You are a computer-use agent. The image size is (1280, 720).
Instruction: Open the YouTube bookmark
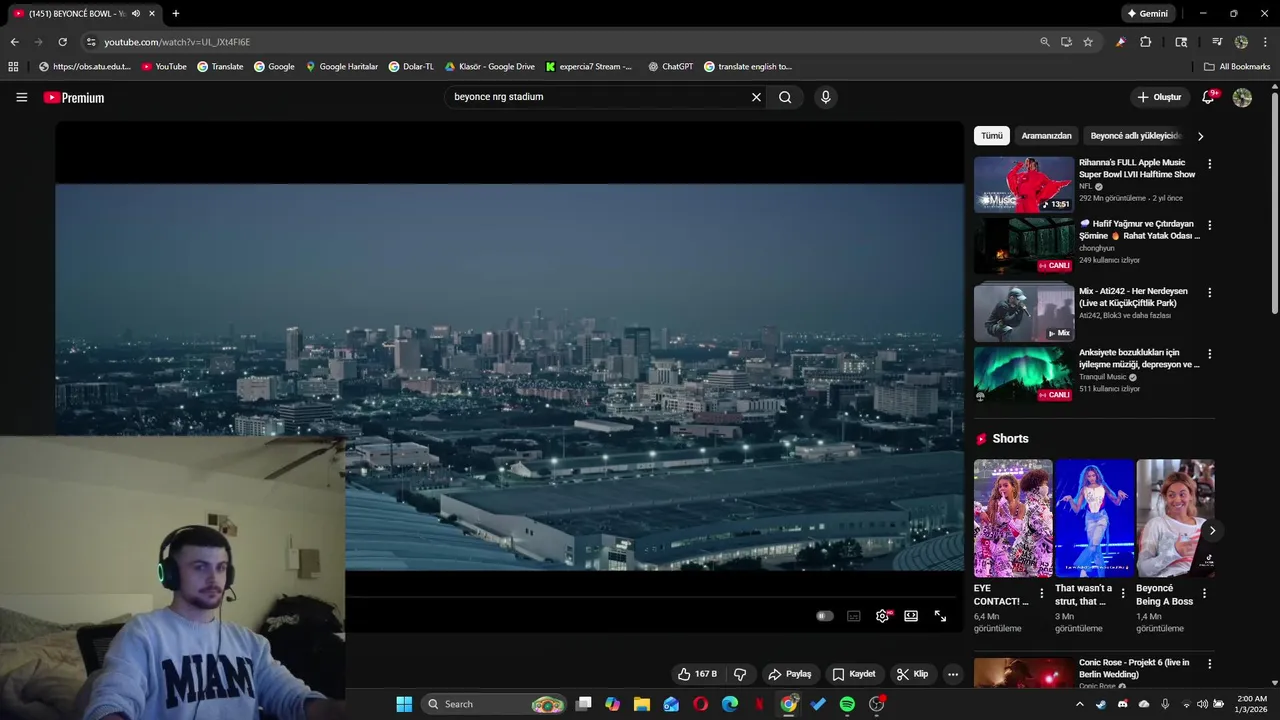point(164,67)
